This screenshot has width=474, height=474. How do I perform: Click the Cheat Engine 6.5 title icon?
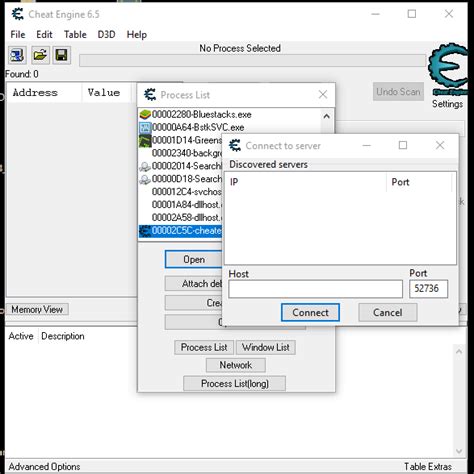[x=17, y=14]
